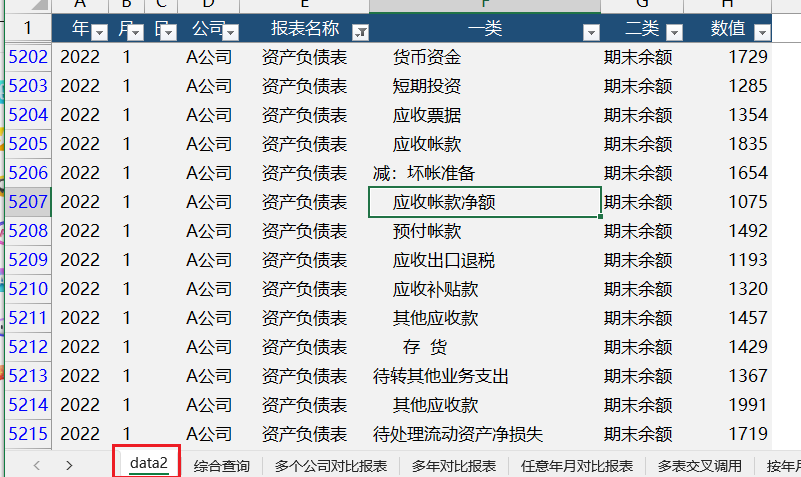The height and width of the screenshot is (477, 801).
Task: Open the 公司 column filter dropdown
Action: coord(231,33)
